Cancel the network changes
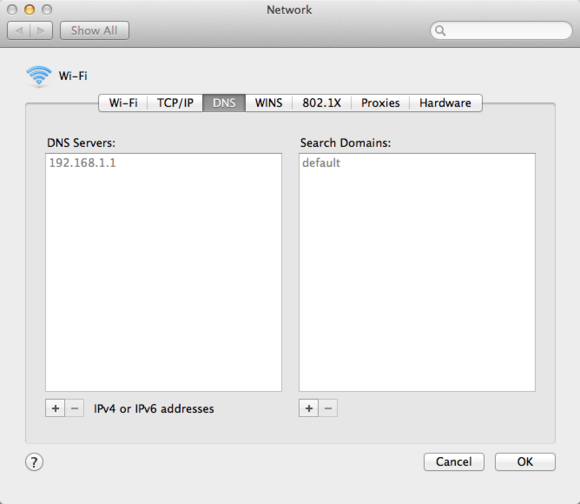This screenshot has height=504, width=580. coord(454,462)
